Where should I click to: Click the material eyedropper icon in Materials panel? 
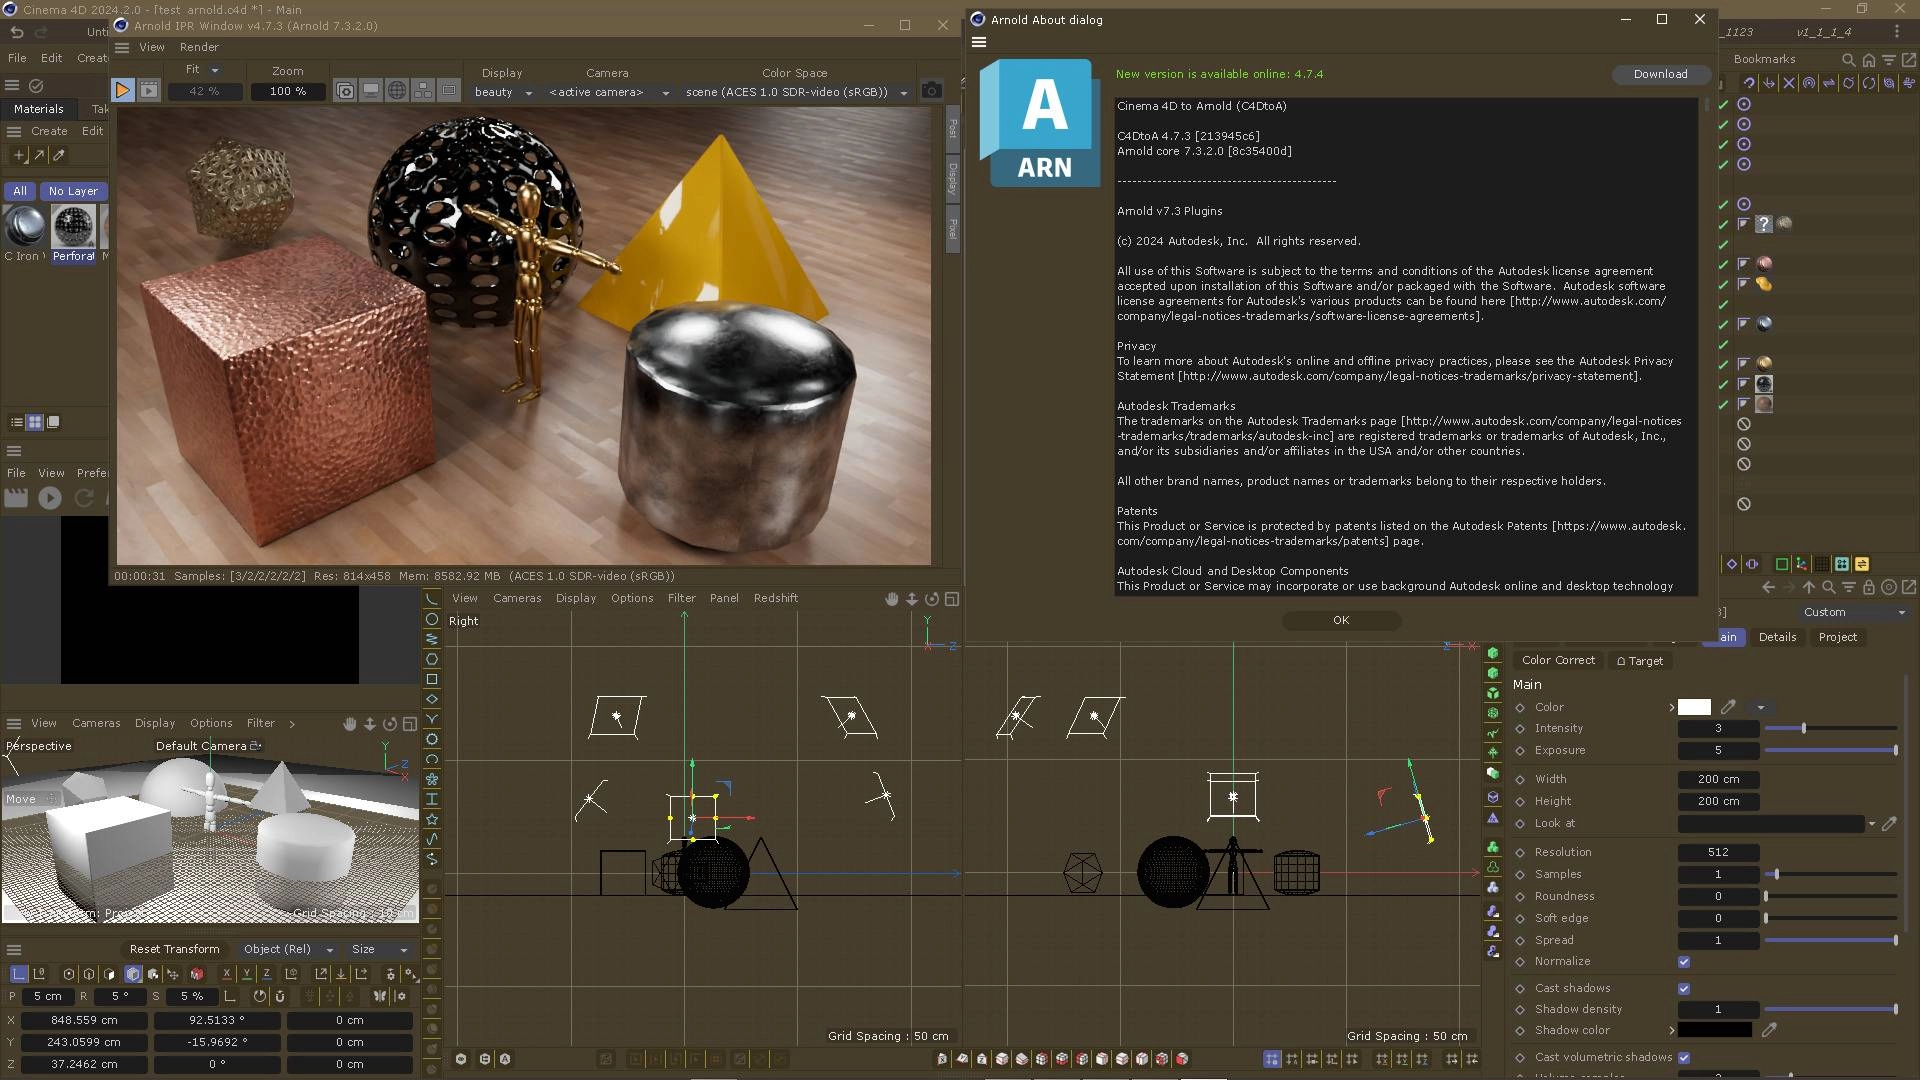click(59, 155)
